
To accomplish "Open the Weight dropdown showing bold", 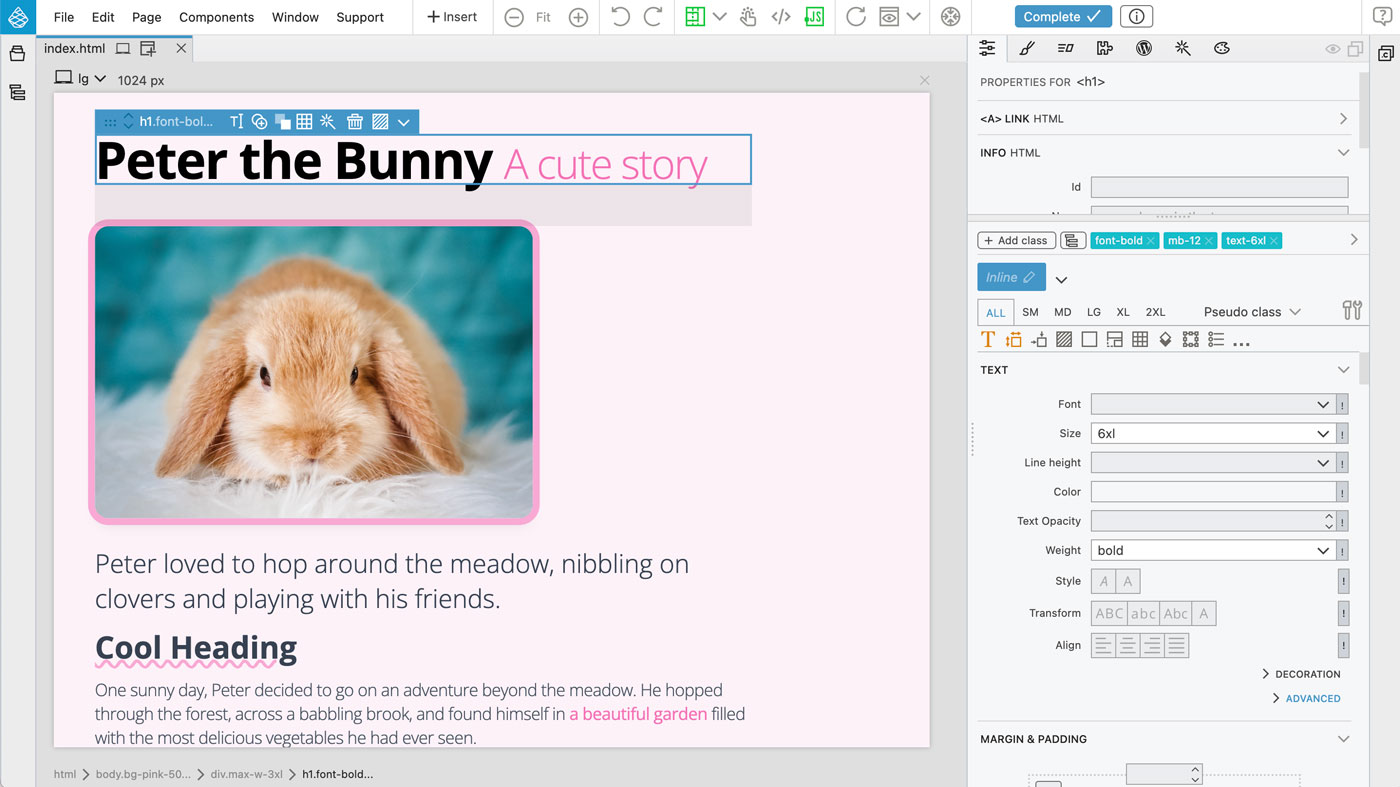I will pyautogui.click(x=1214, y=551).
